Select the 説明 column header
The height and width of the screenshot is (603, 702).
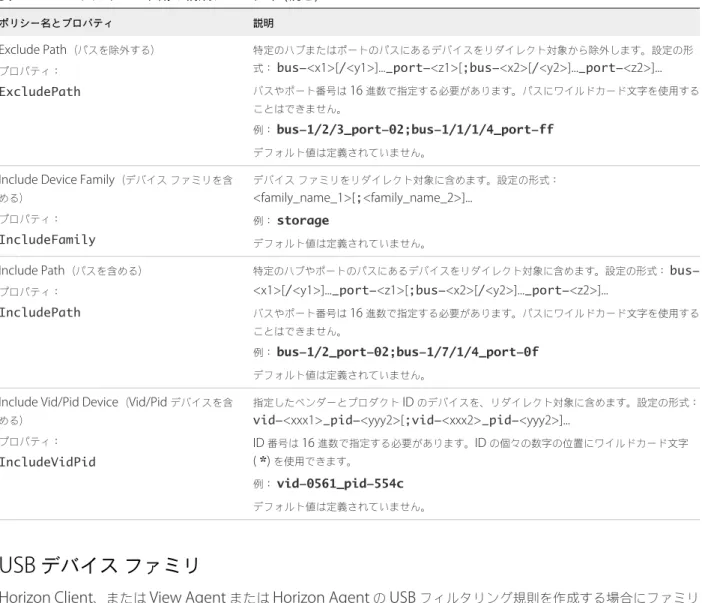263,23
